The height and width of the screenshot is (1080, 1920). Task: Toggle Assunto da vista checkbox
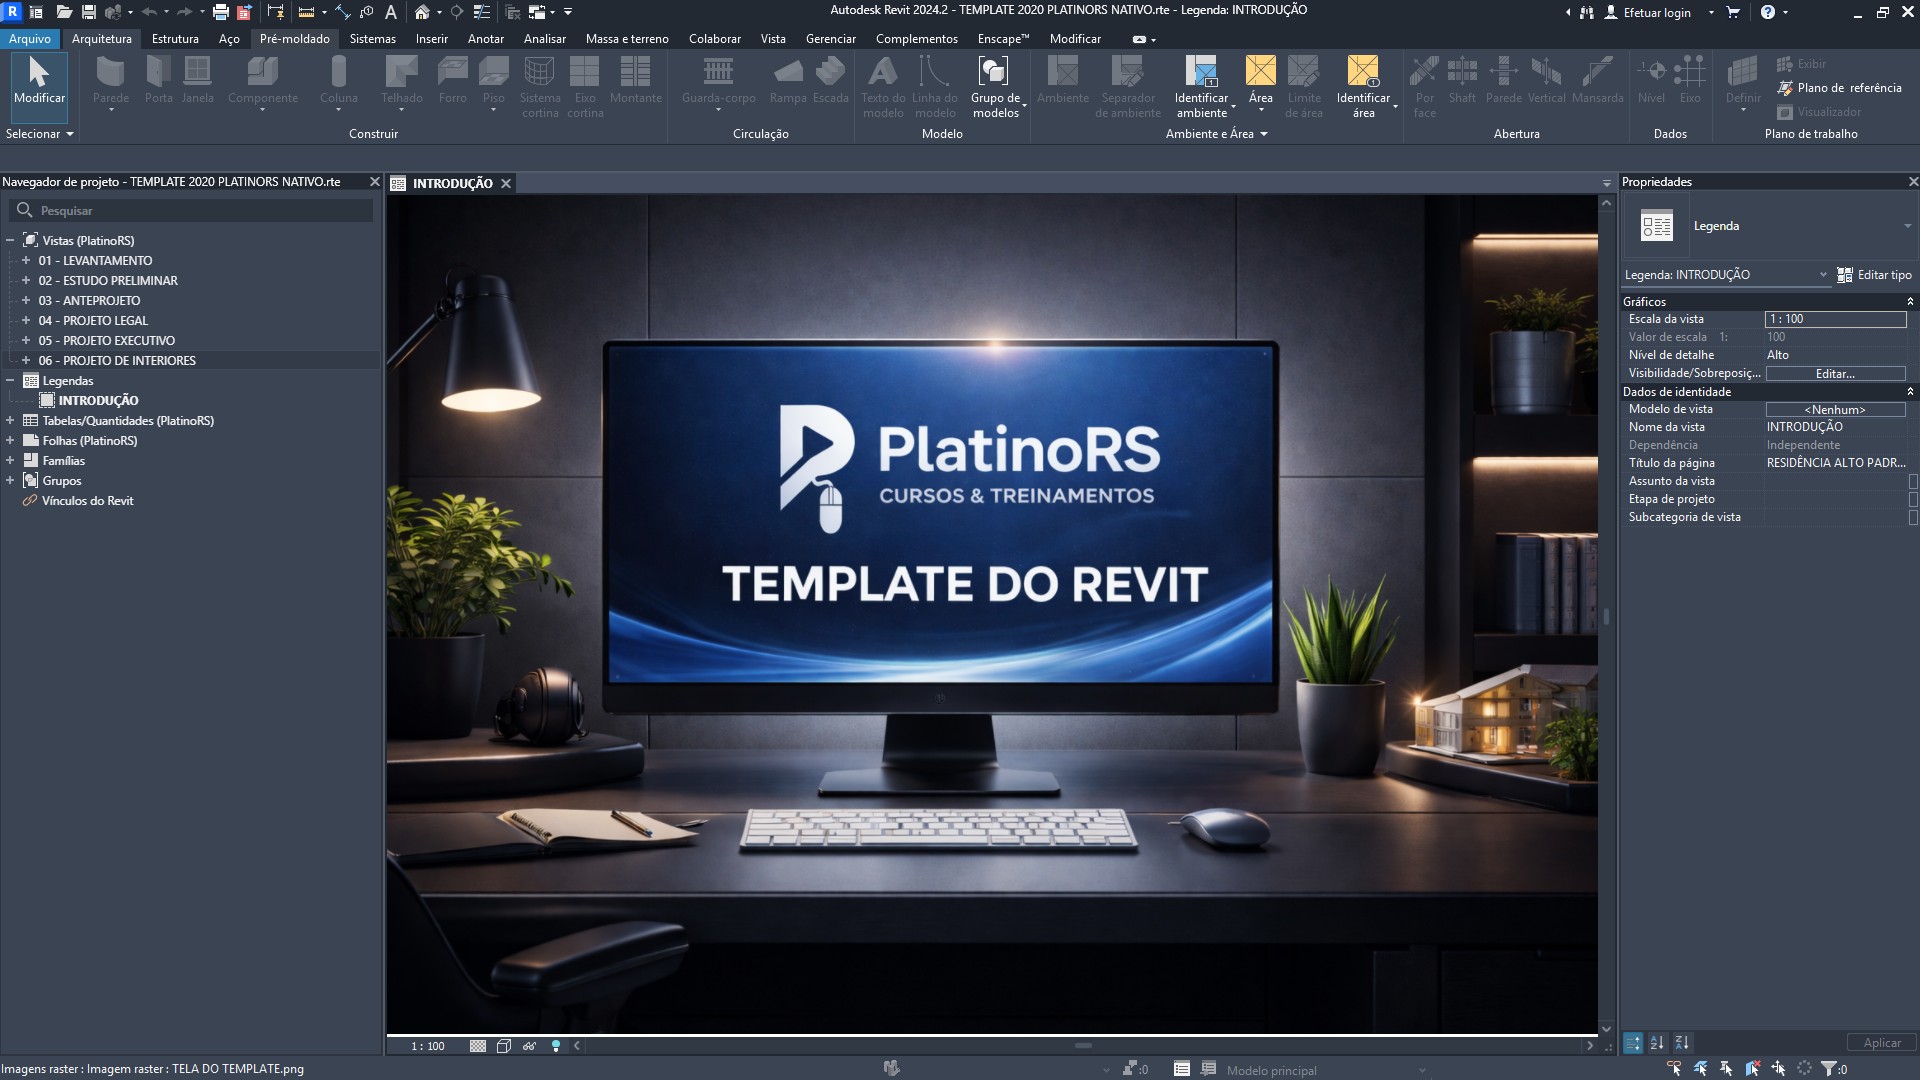1913,481
